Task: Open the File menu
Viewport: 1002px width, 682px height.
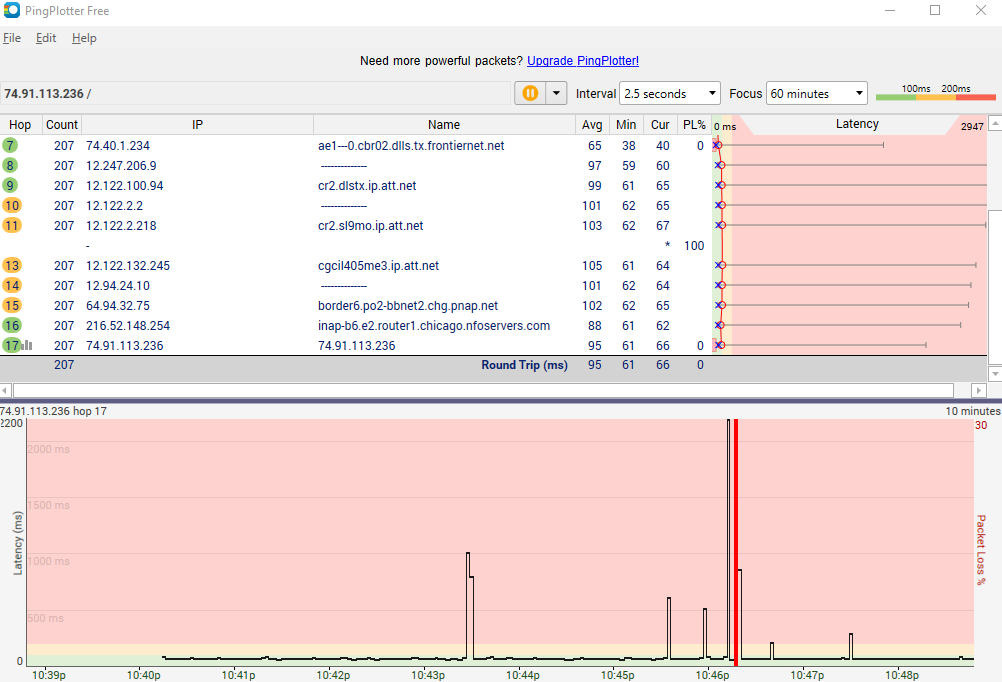Action: (x=12, y=38)
